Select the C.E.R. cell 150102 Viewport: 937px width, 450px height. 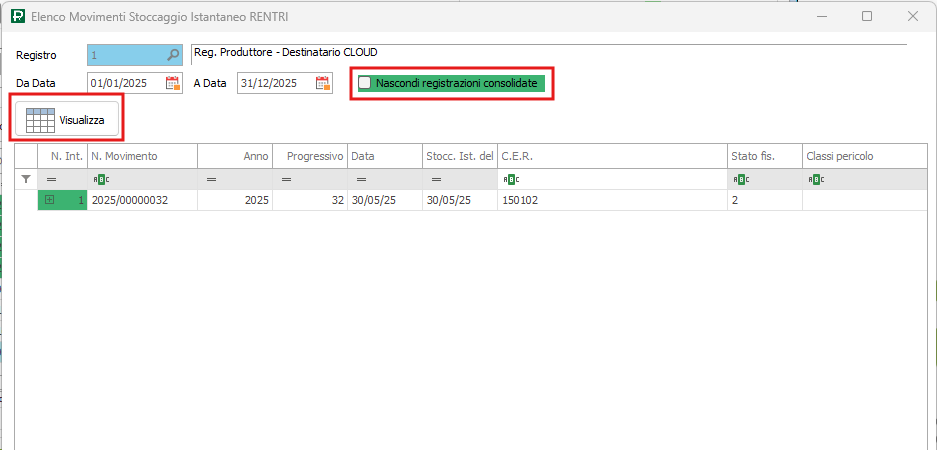click(x=610, y=200)
